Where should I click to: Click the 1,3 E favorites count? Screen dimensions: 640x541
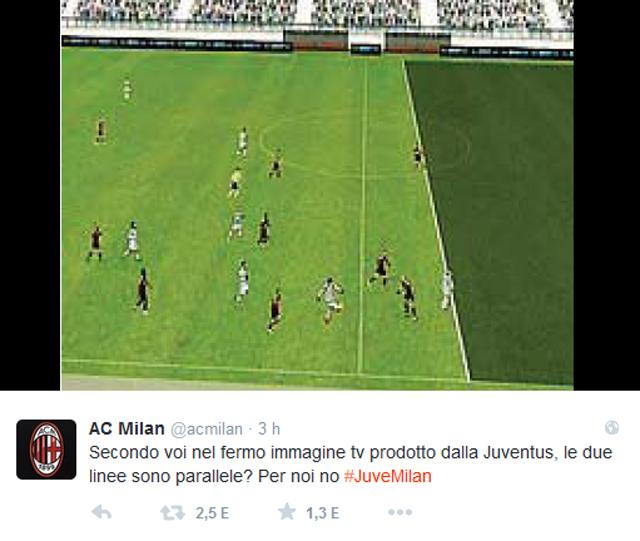(322, 513)
